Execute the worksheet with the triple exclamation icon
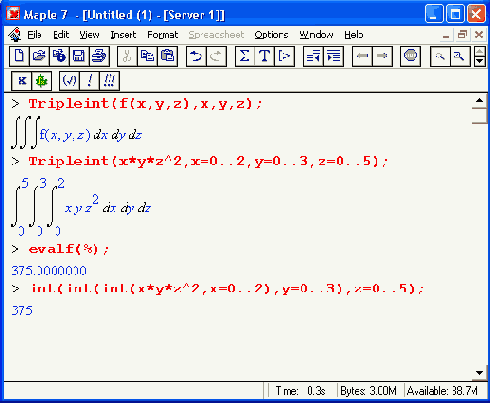Image resolution: width=490 pixels, height=403 pixels. pyautogui.click(x=109, y=81)
